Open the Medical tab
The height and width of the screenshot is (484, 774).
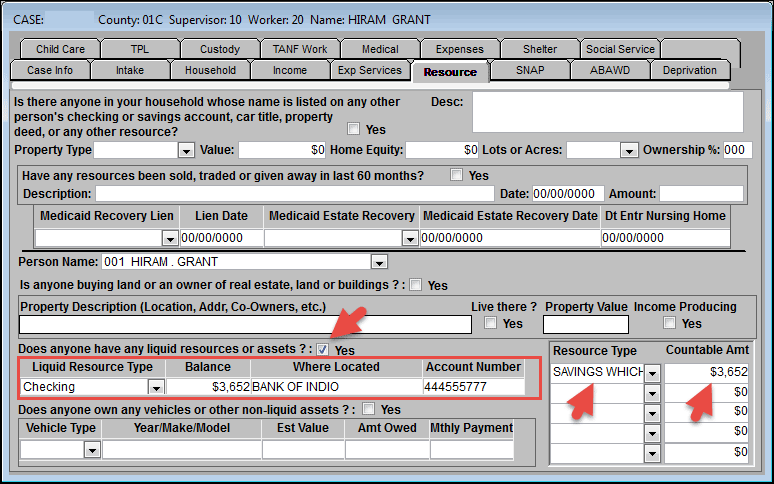click(380, 49)
